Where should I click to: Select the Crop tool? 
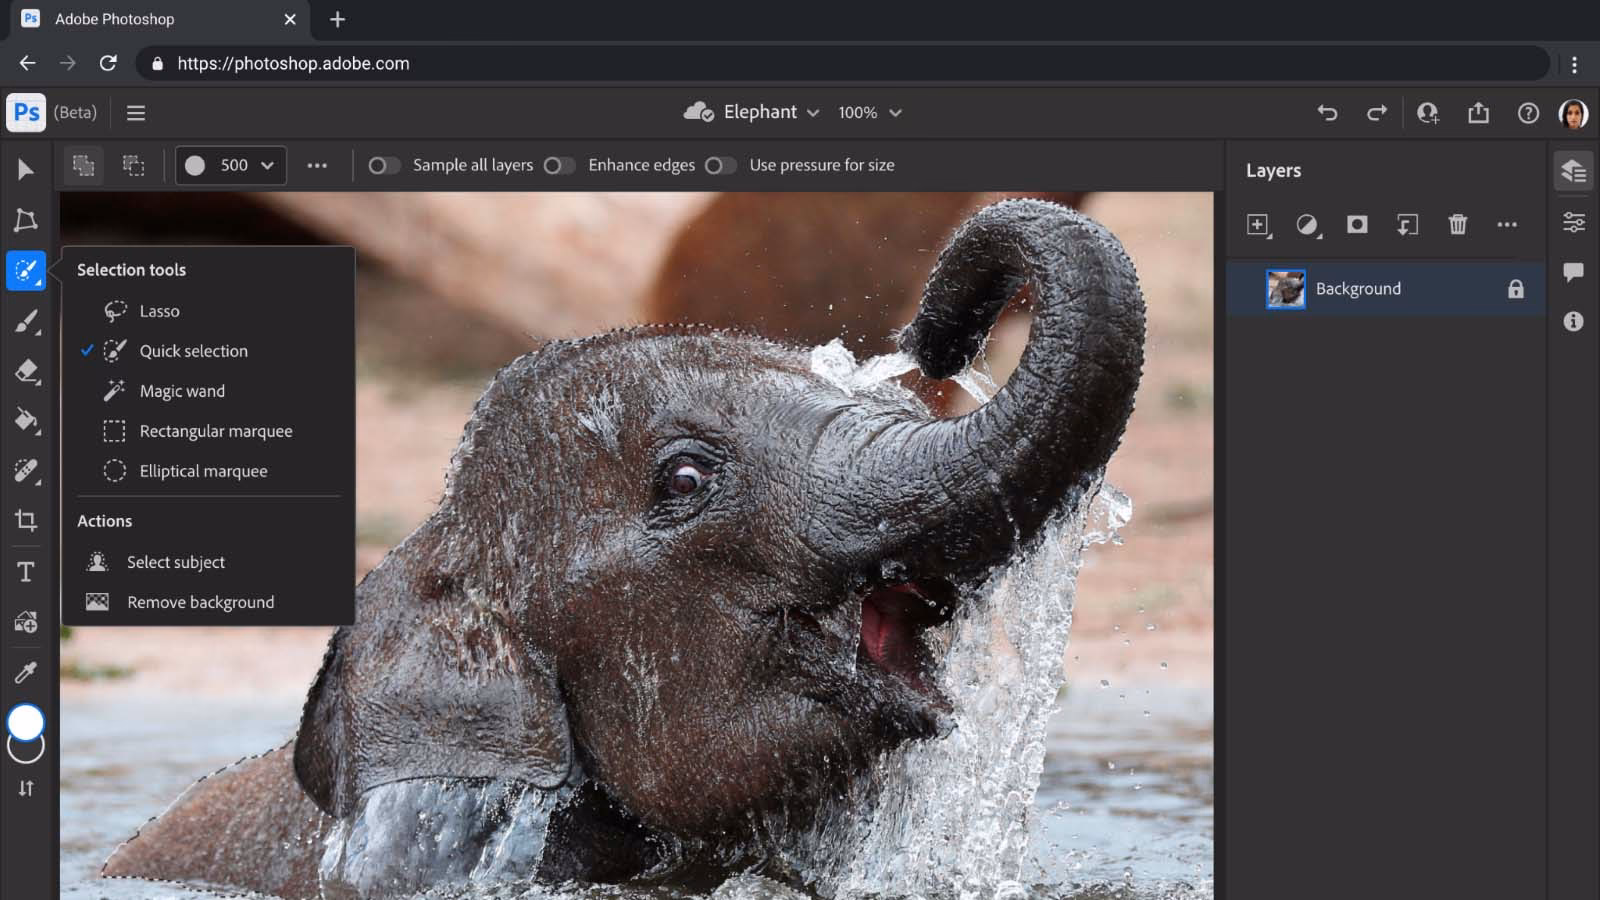pyautogui.click(x=26, y=521)
